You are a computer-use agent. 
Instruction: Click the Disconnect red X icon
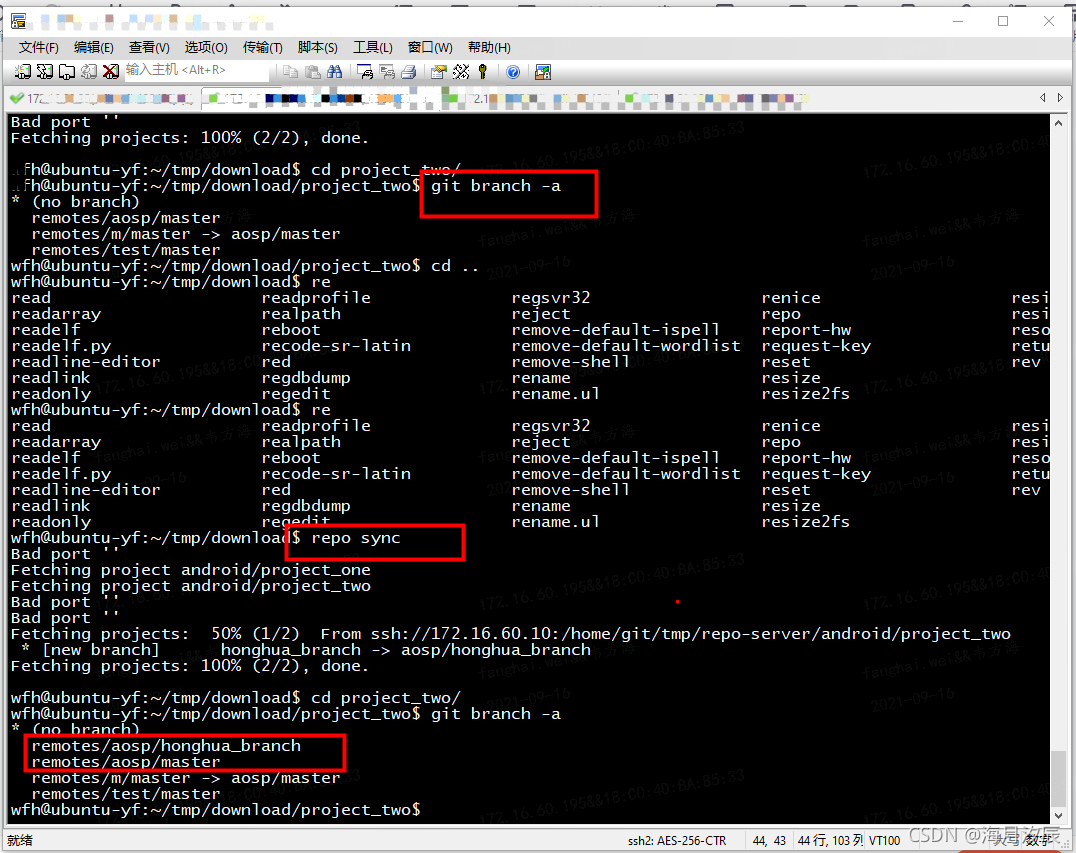[110, 71]
